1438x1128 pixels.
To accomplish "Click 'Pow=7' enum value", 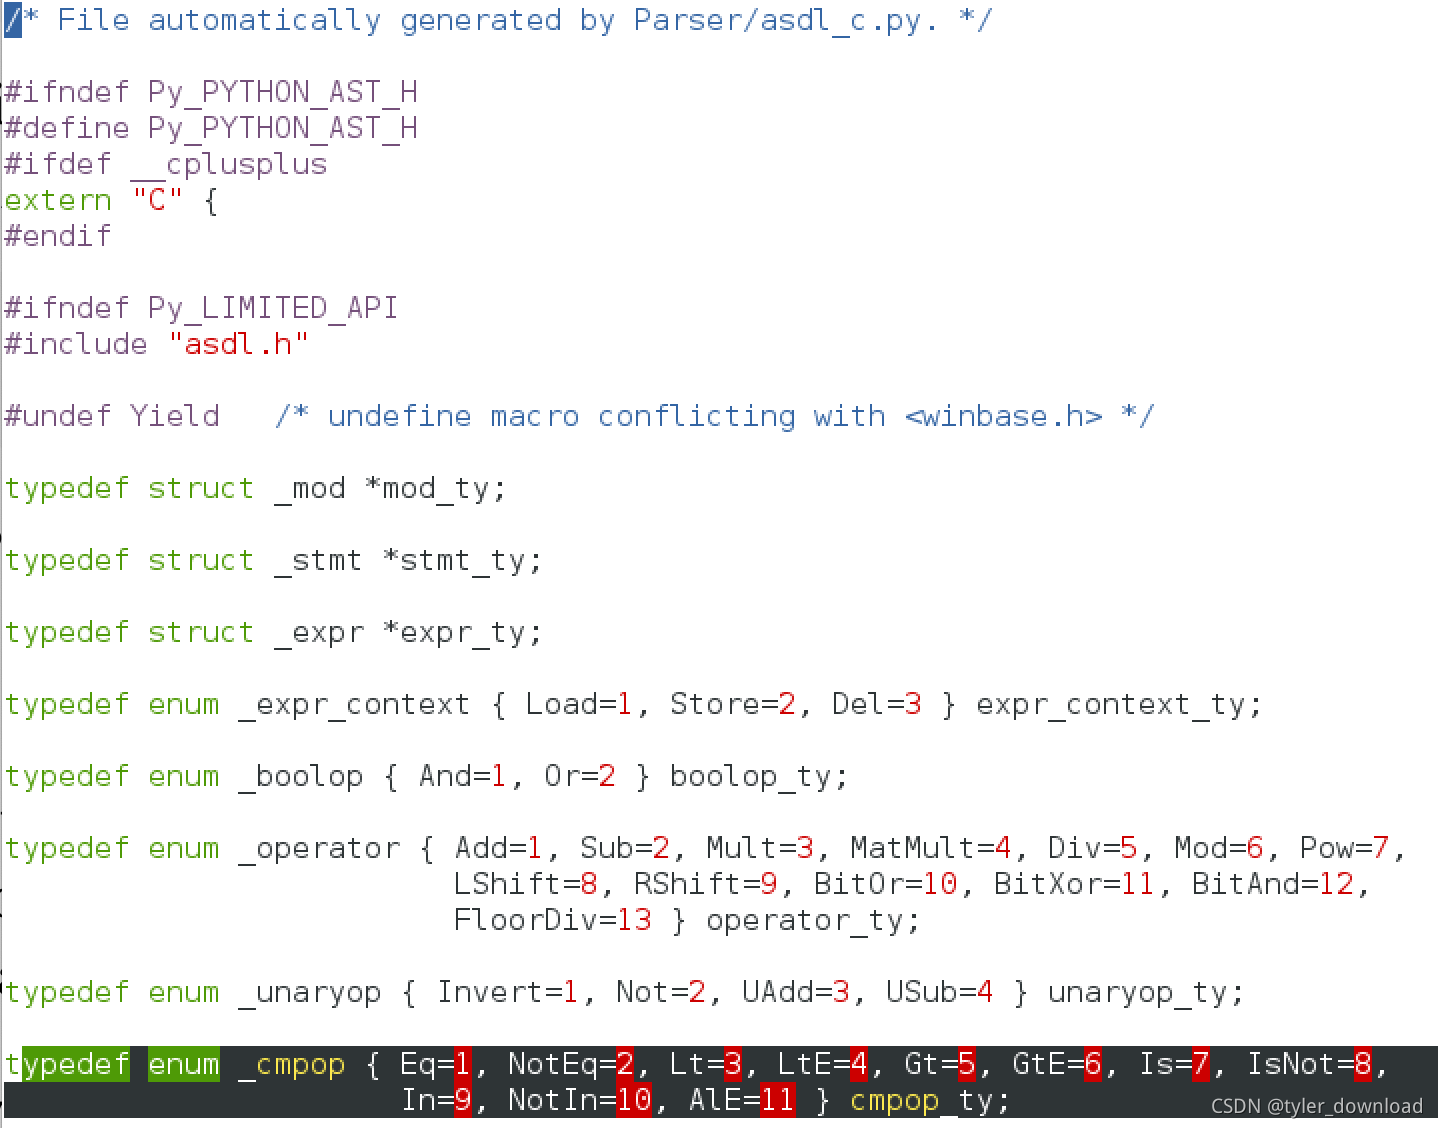I will point(1344,849).
